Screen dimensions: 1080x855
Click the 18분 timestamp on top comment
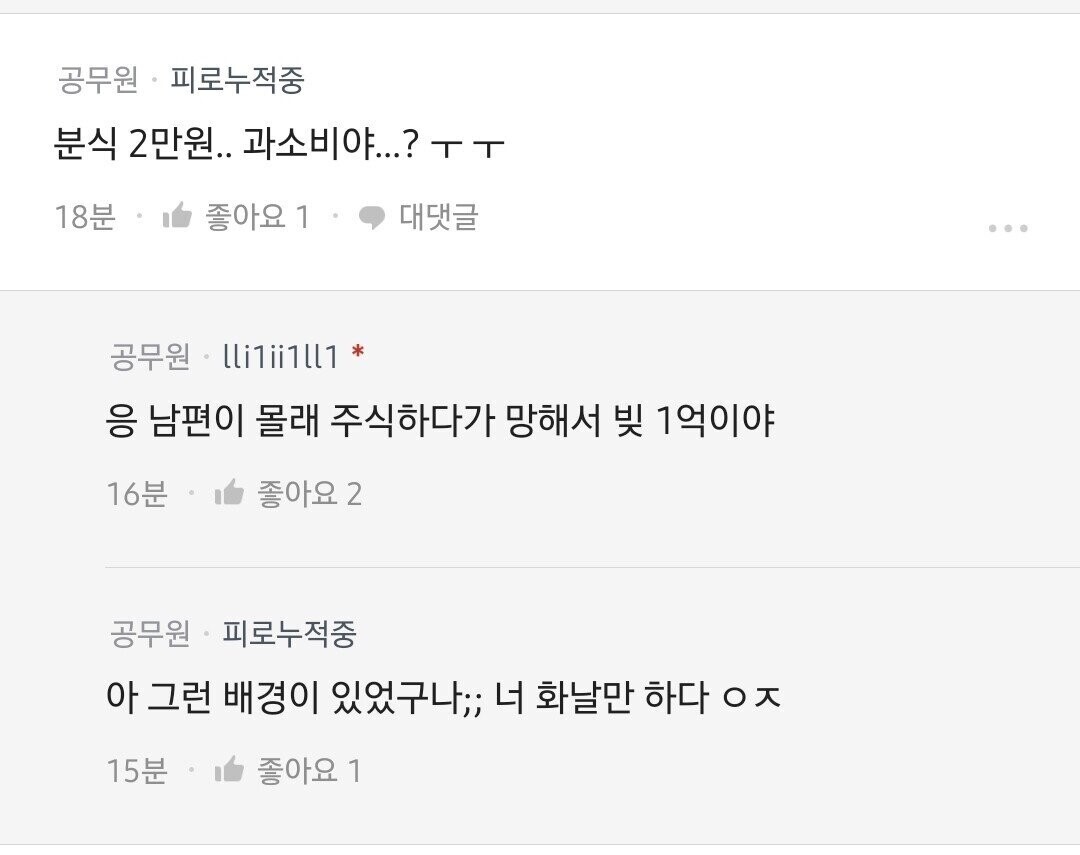click(85, 216)
